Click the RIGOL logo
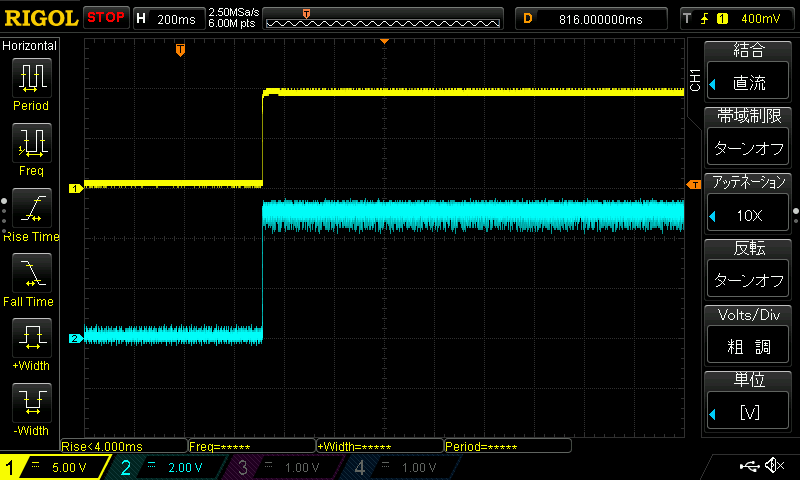 point(41,18)
